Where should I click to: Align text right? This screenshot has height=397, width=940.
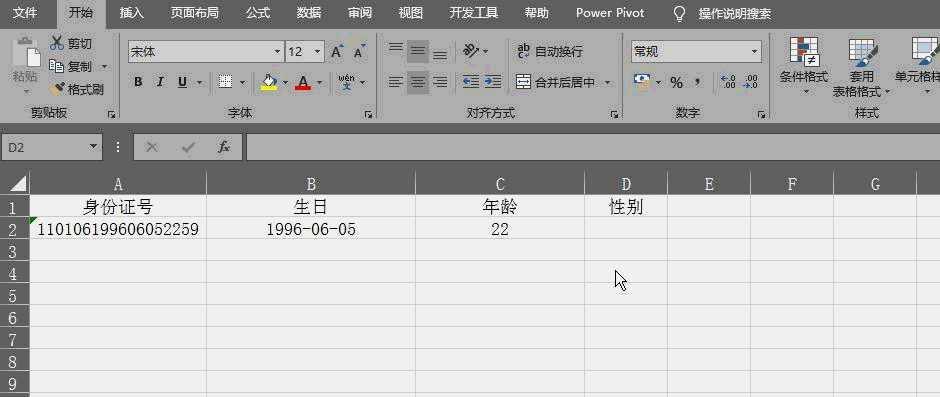(x=440, y=82)
